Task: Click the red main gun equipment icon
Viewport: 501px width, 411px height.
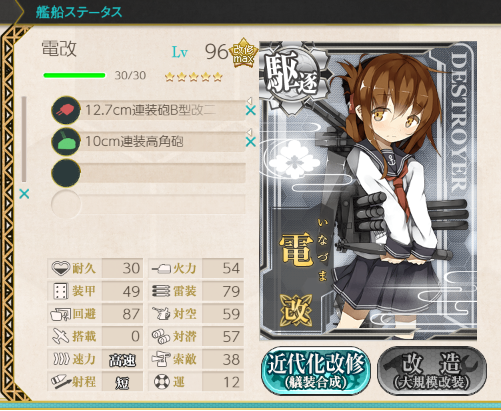Action: tap(66, 110)
